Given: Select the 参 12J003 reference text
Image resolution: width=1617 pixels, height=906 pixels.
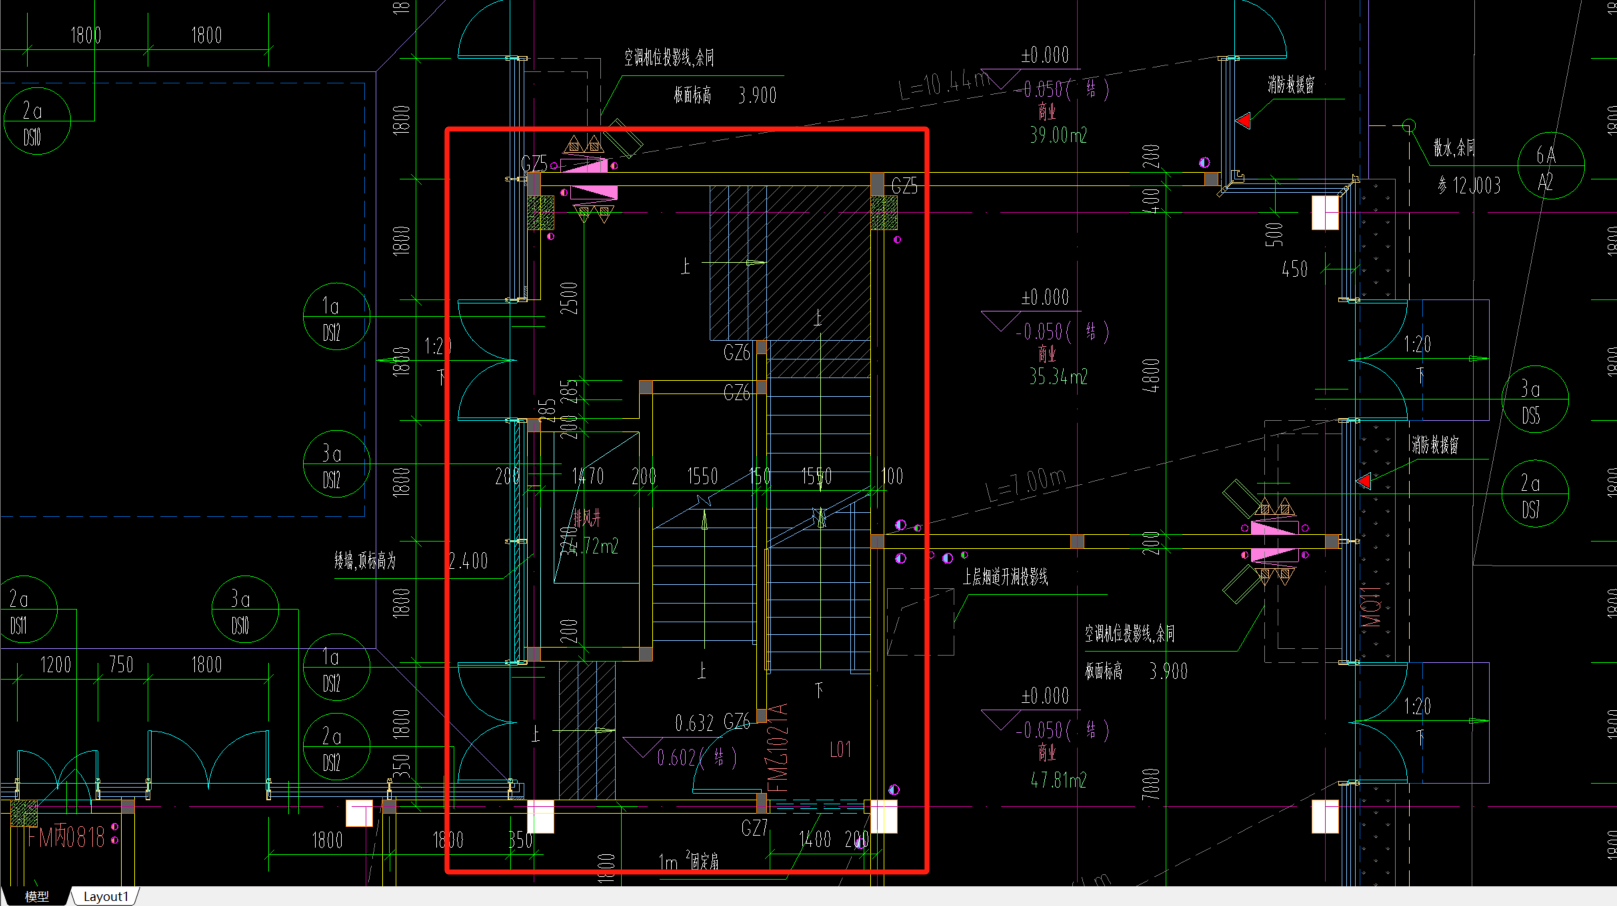Looking at the screenshot, I should click(x=1469, y=186).
